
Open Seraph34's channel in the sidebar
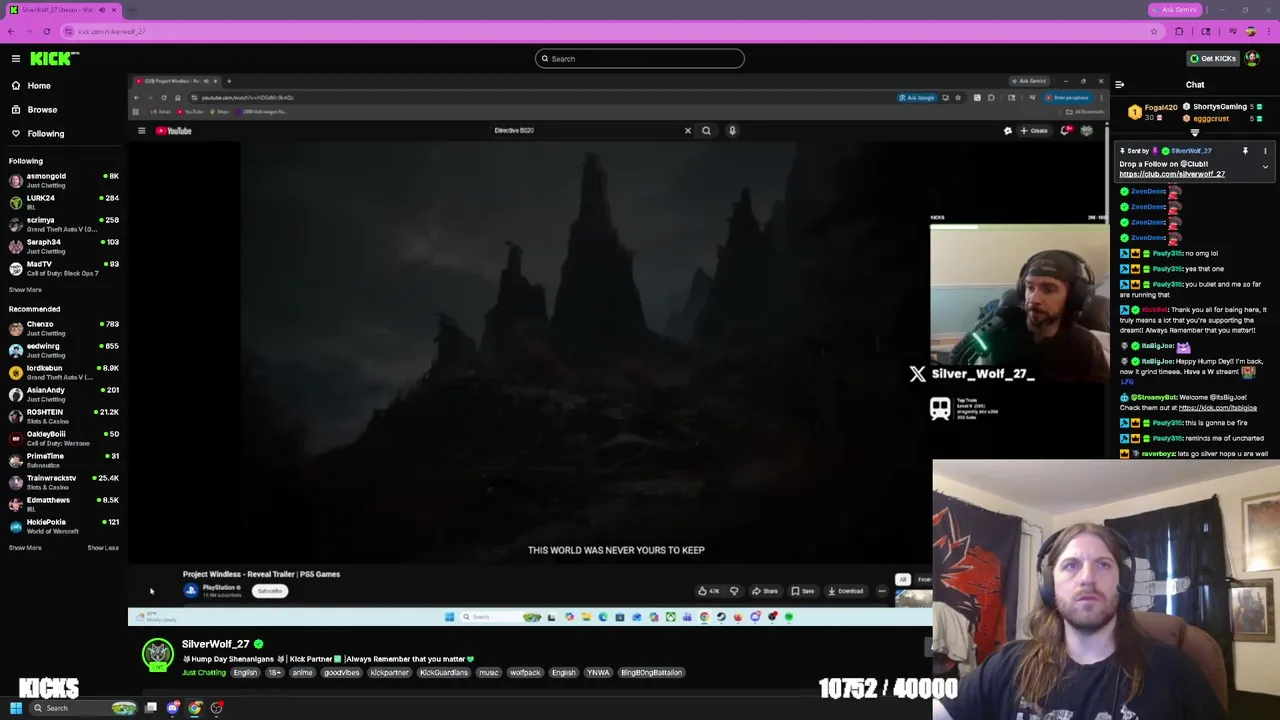tap(64, 246)
